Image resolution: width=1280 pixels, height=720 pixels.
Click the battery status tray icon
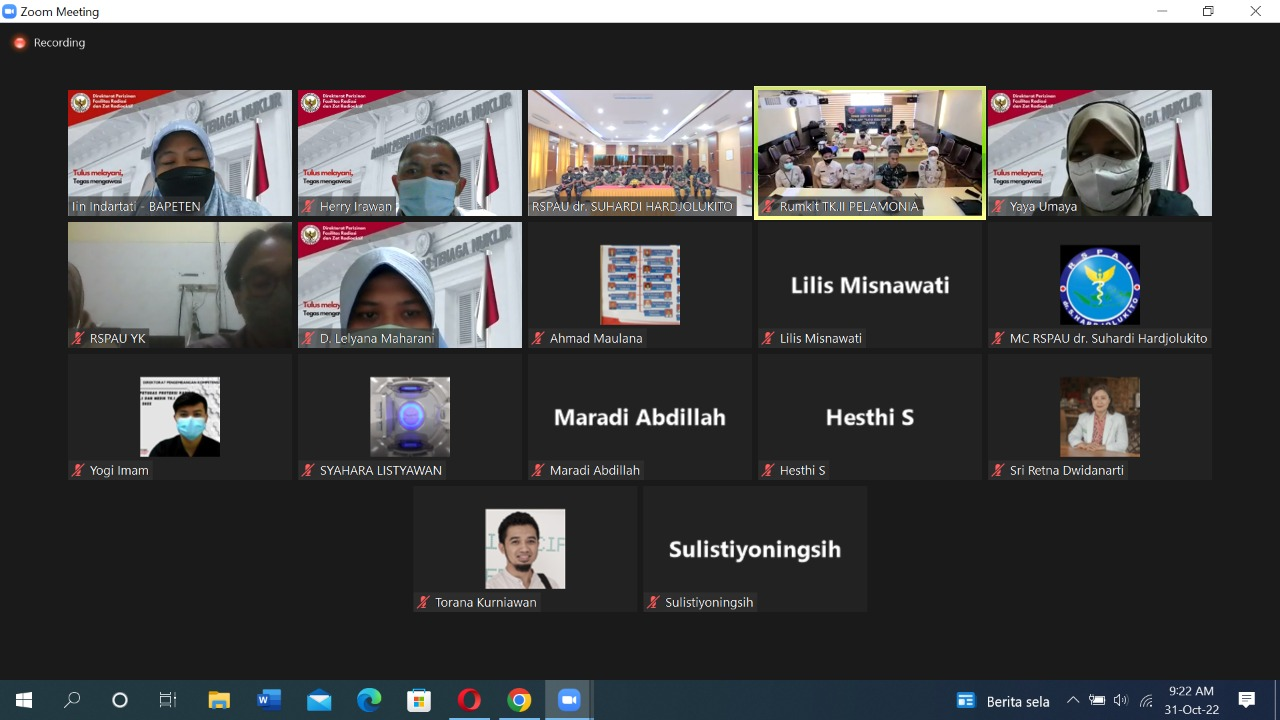click(1097, 700)
